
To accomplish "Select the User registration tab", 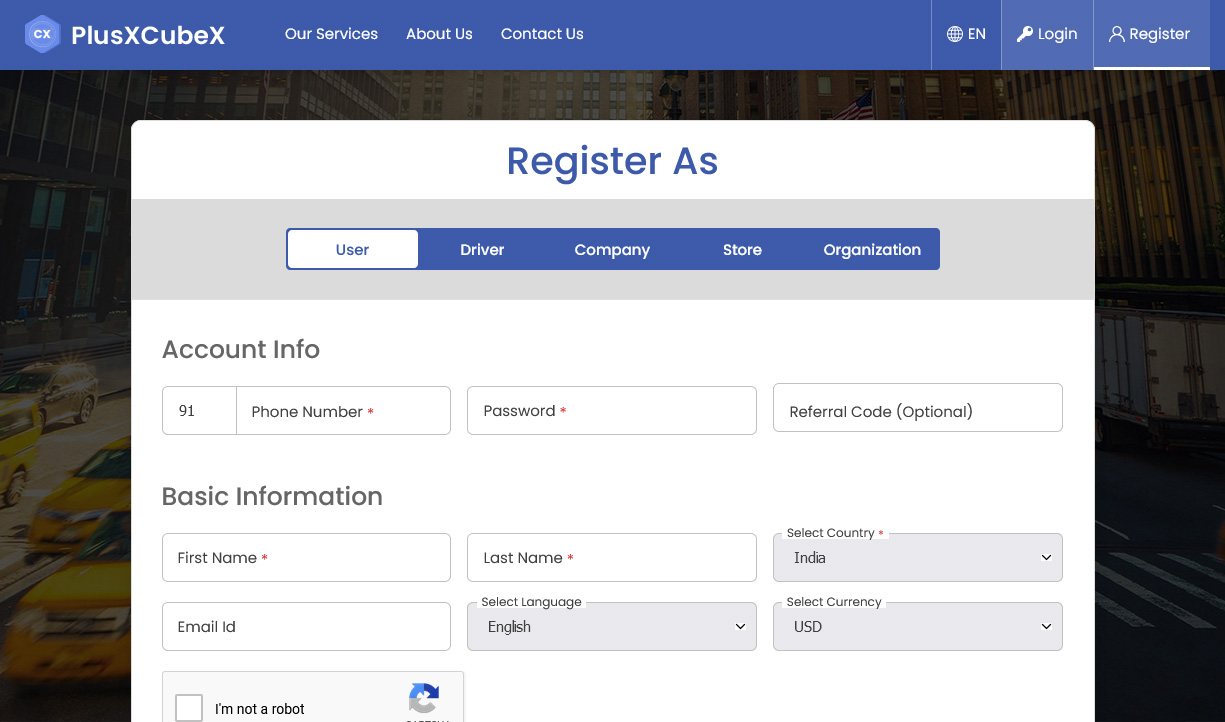I will pos(352,249).
